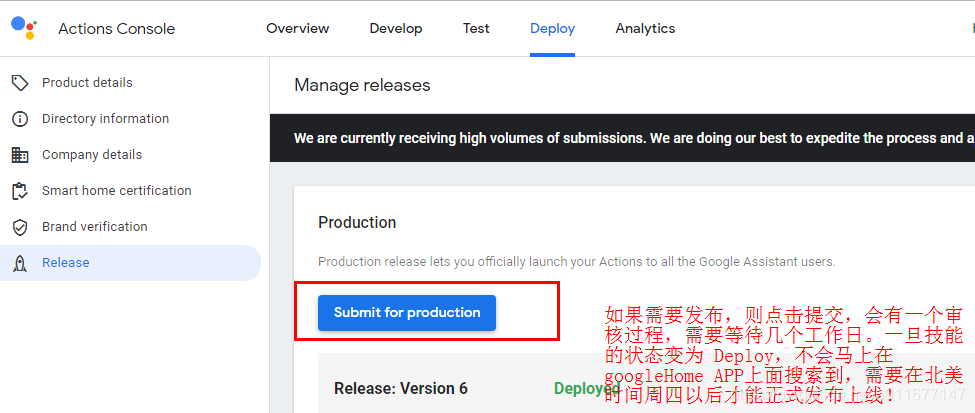Screen dimensions: 975x413
Task: Click the Release rocket icon
Action: click(x=20, y=263)
